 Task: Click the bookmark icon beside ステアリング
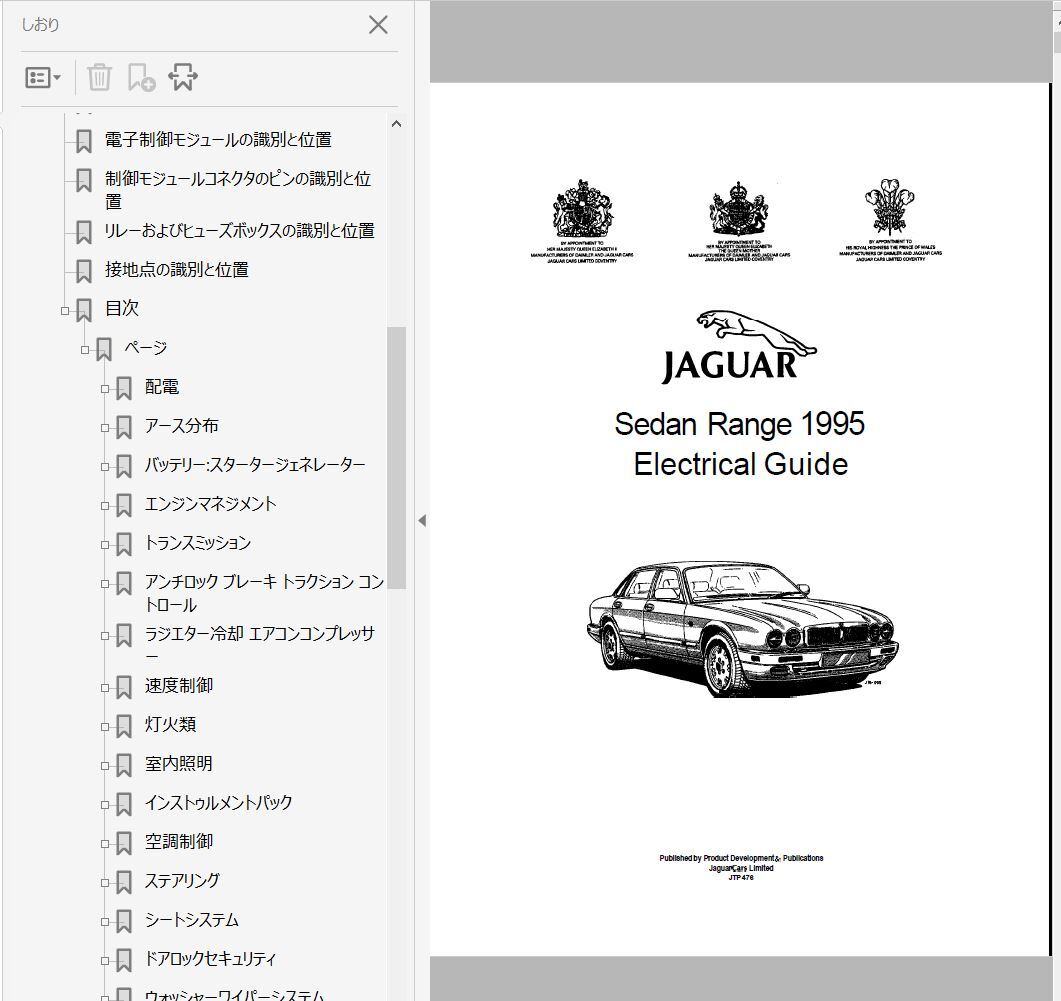coord(124,882)
